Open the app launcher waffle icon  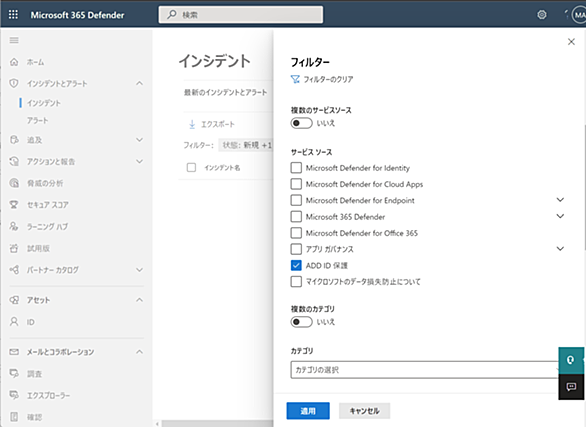click(13, 15)
